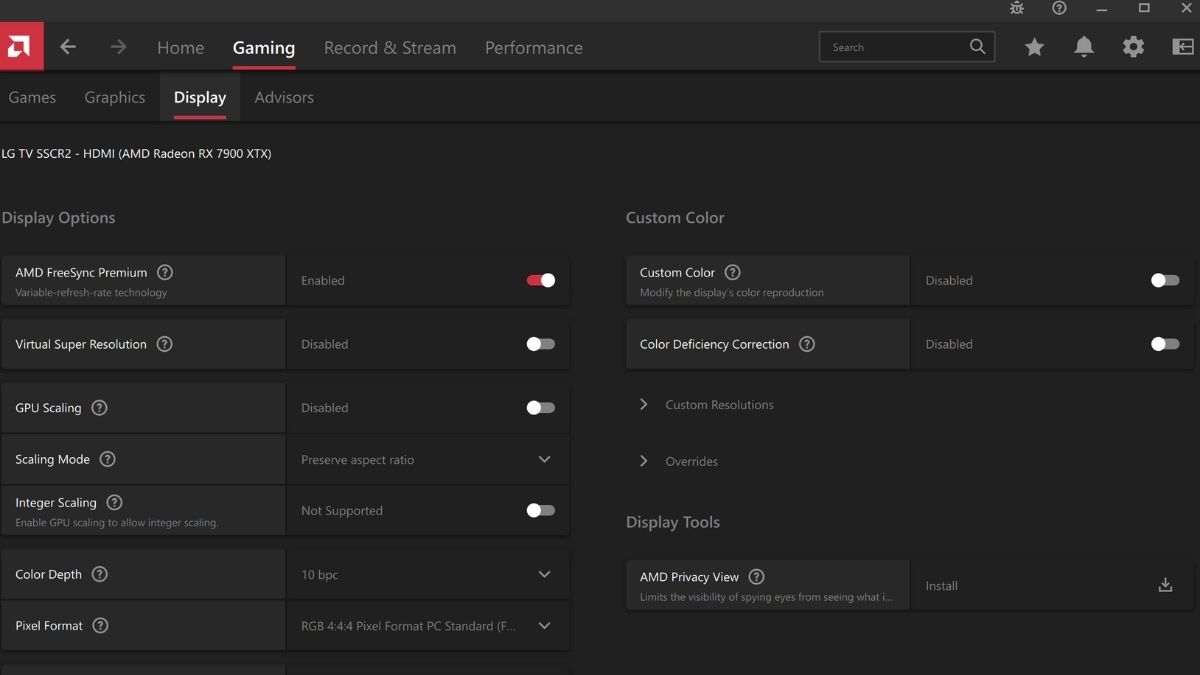The height and width of the screenshot is (675, 1200).
Task: Select the LG TV SSCR2 HDMI display label
Action: tap(136, 154)
